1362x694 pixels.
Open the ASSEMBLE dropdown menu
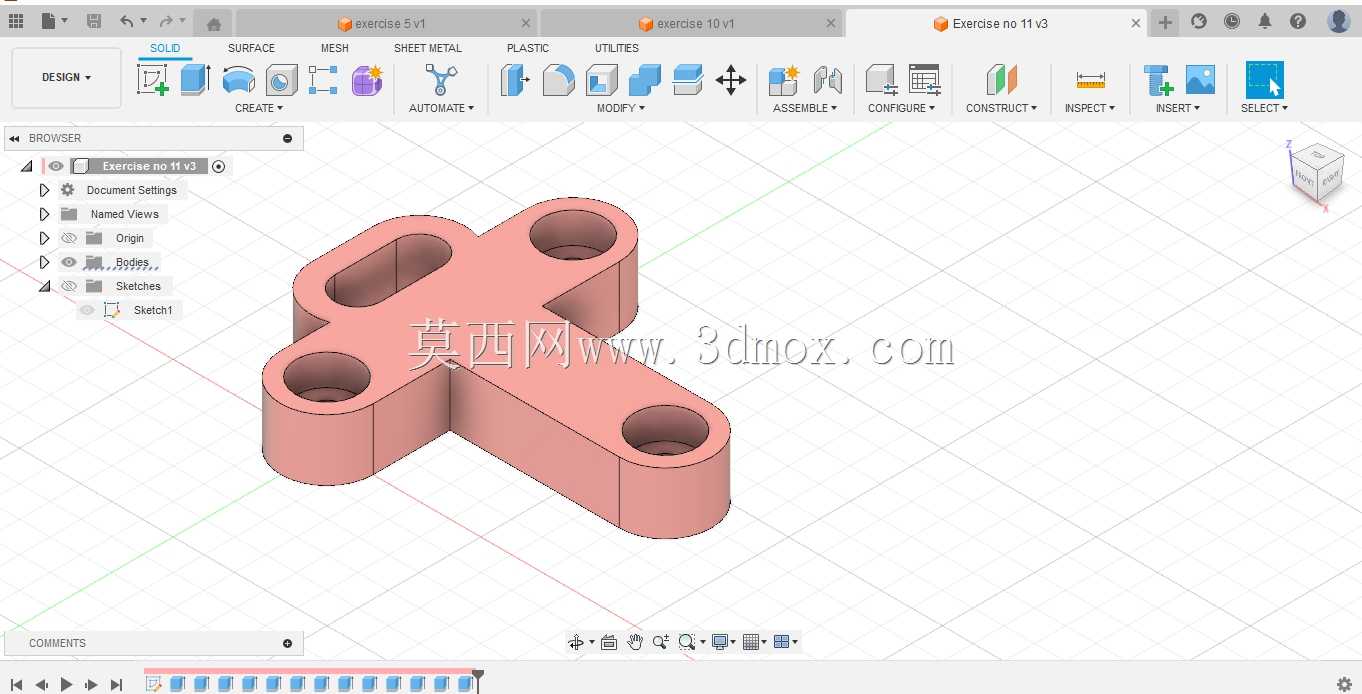tap(805, 108)
